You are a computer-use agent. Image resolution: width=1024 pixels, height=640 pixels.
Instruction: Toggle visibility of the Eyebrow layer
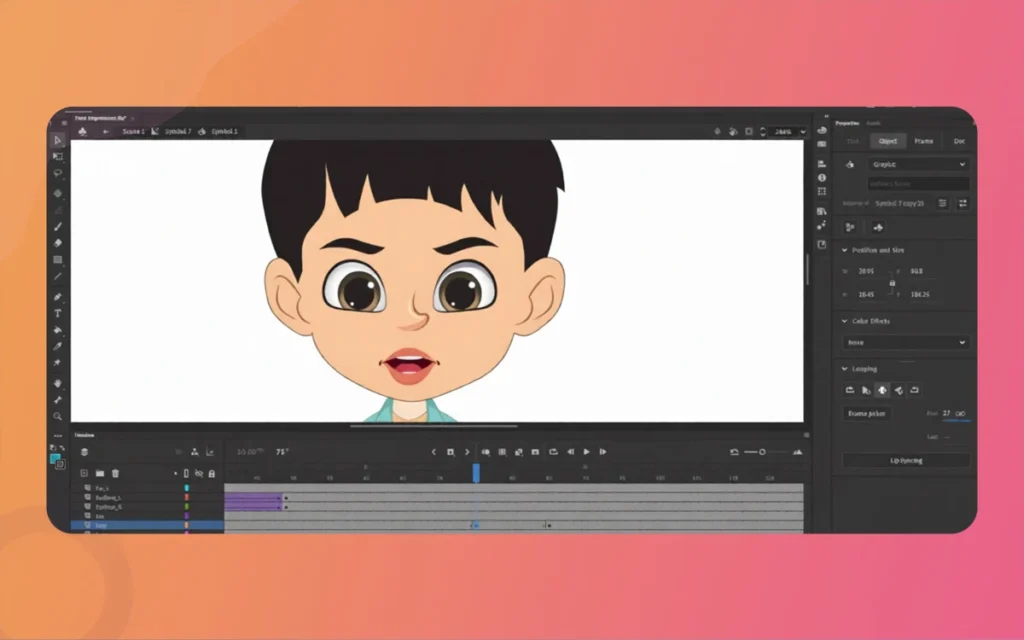[x=199, y=497]
